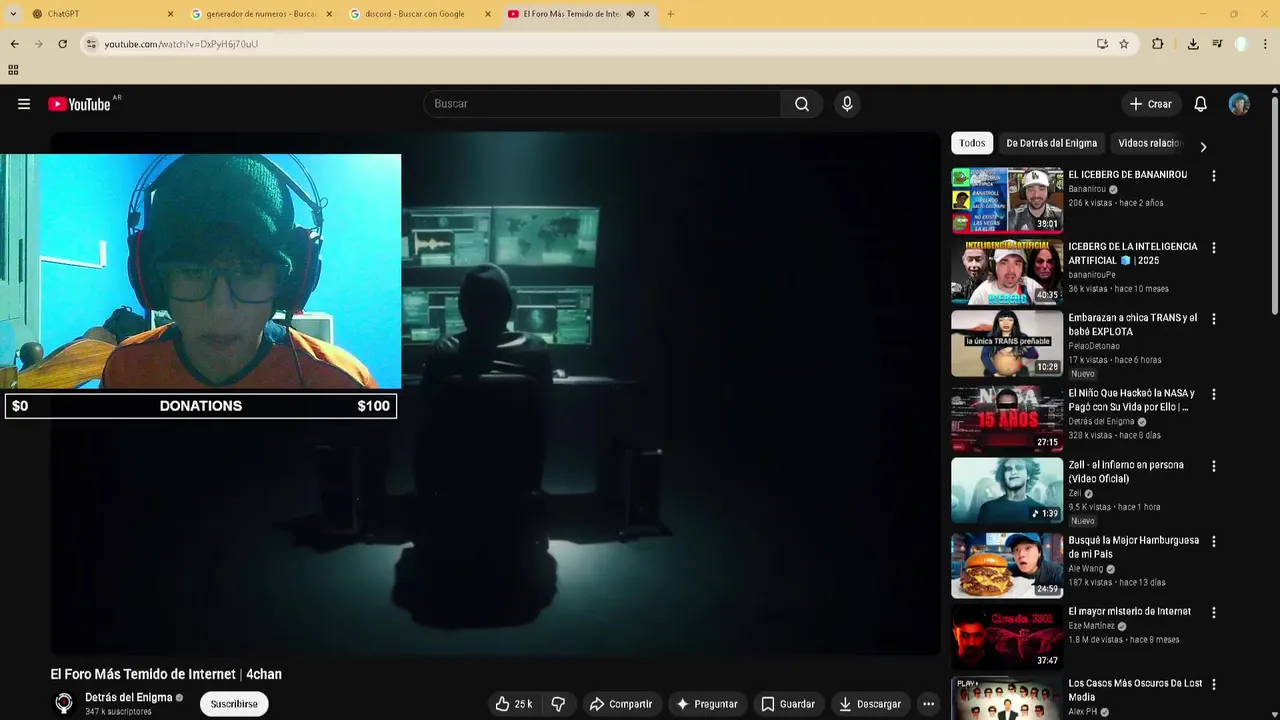
Task: Open the Cicada 3301 video thumbnail
Action: click(x=1007, y=637)
